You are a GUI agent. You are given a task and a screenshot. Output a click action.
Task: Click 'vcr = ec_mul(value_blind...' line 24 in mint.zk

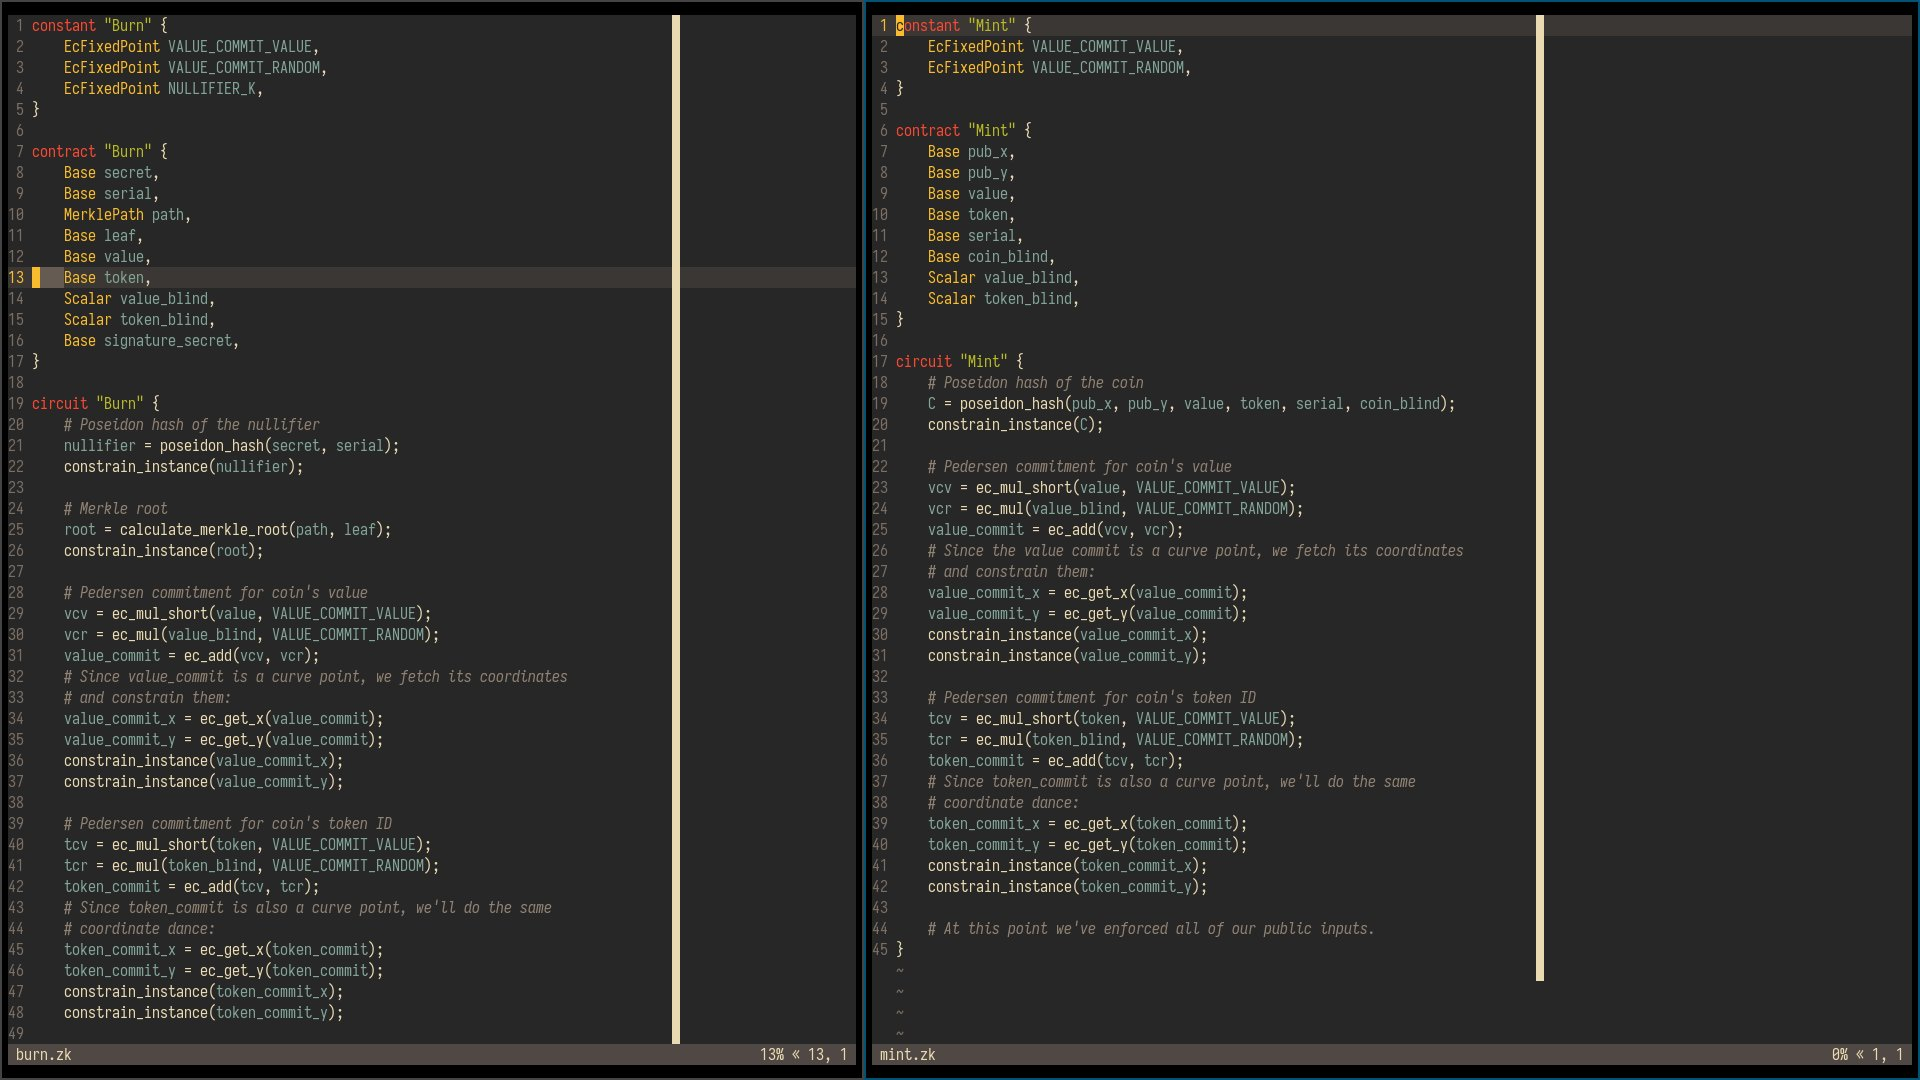(1116, 509)
